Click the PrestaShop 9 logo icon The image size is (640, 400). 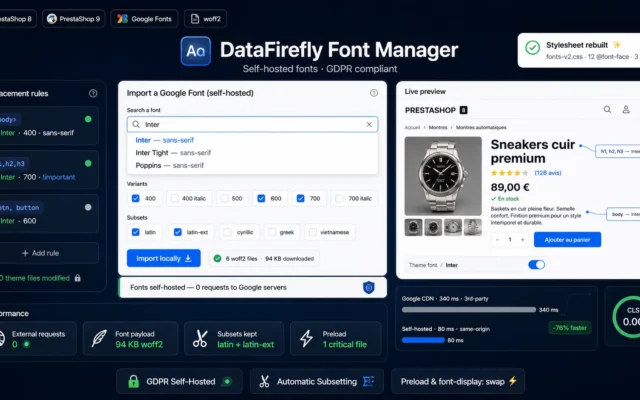[x=52, y=19]
